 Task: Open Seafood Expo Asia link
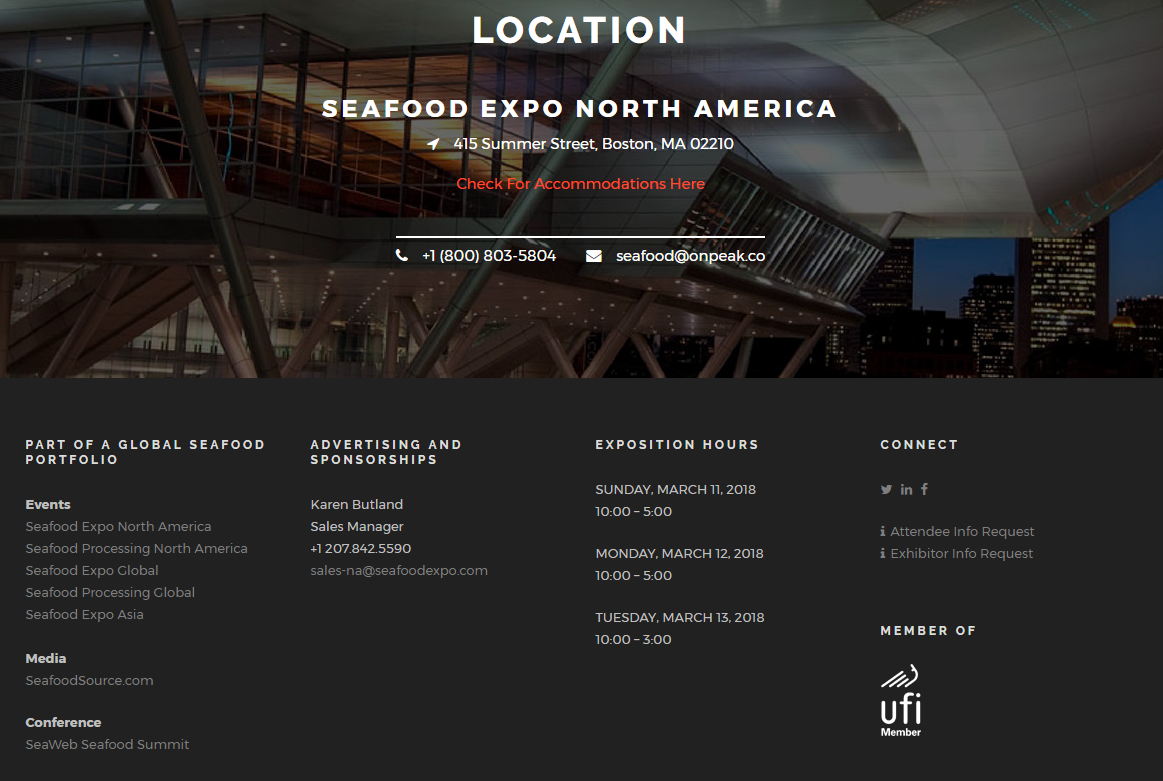click(x=85, y=615)
